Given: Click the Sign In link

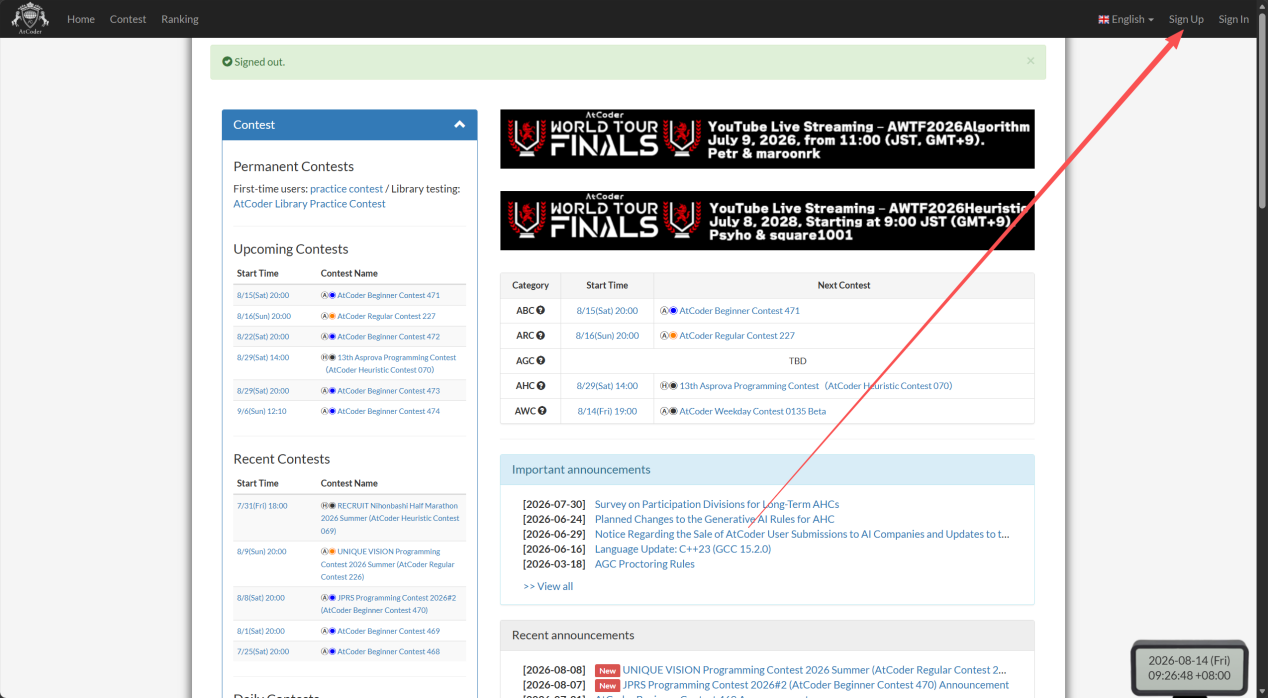Looking at the screenshot, I should 1233,19.
